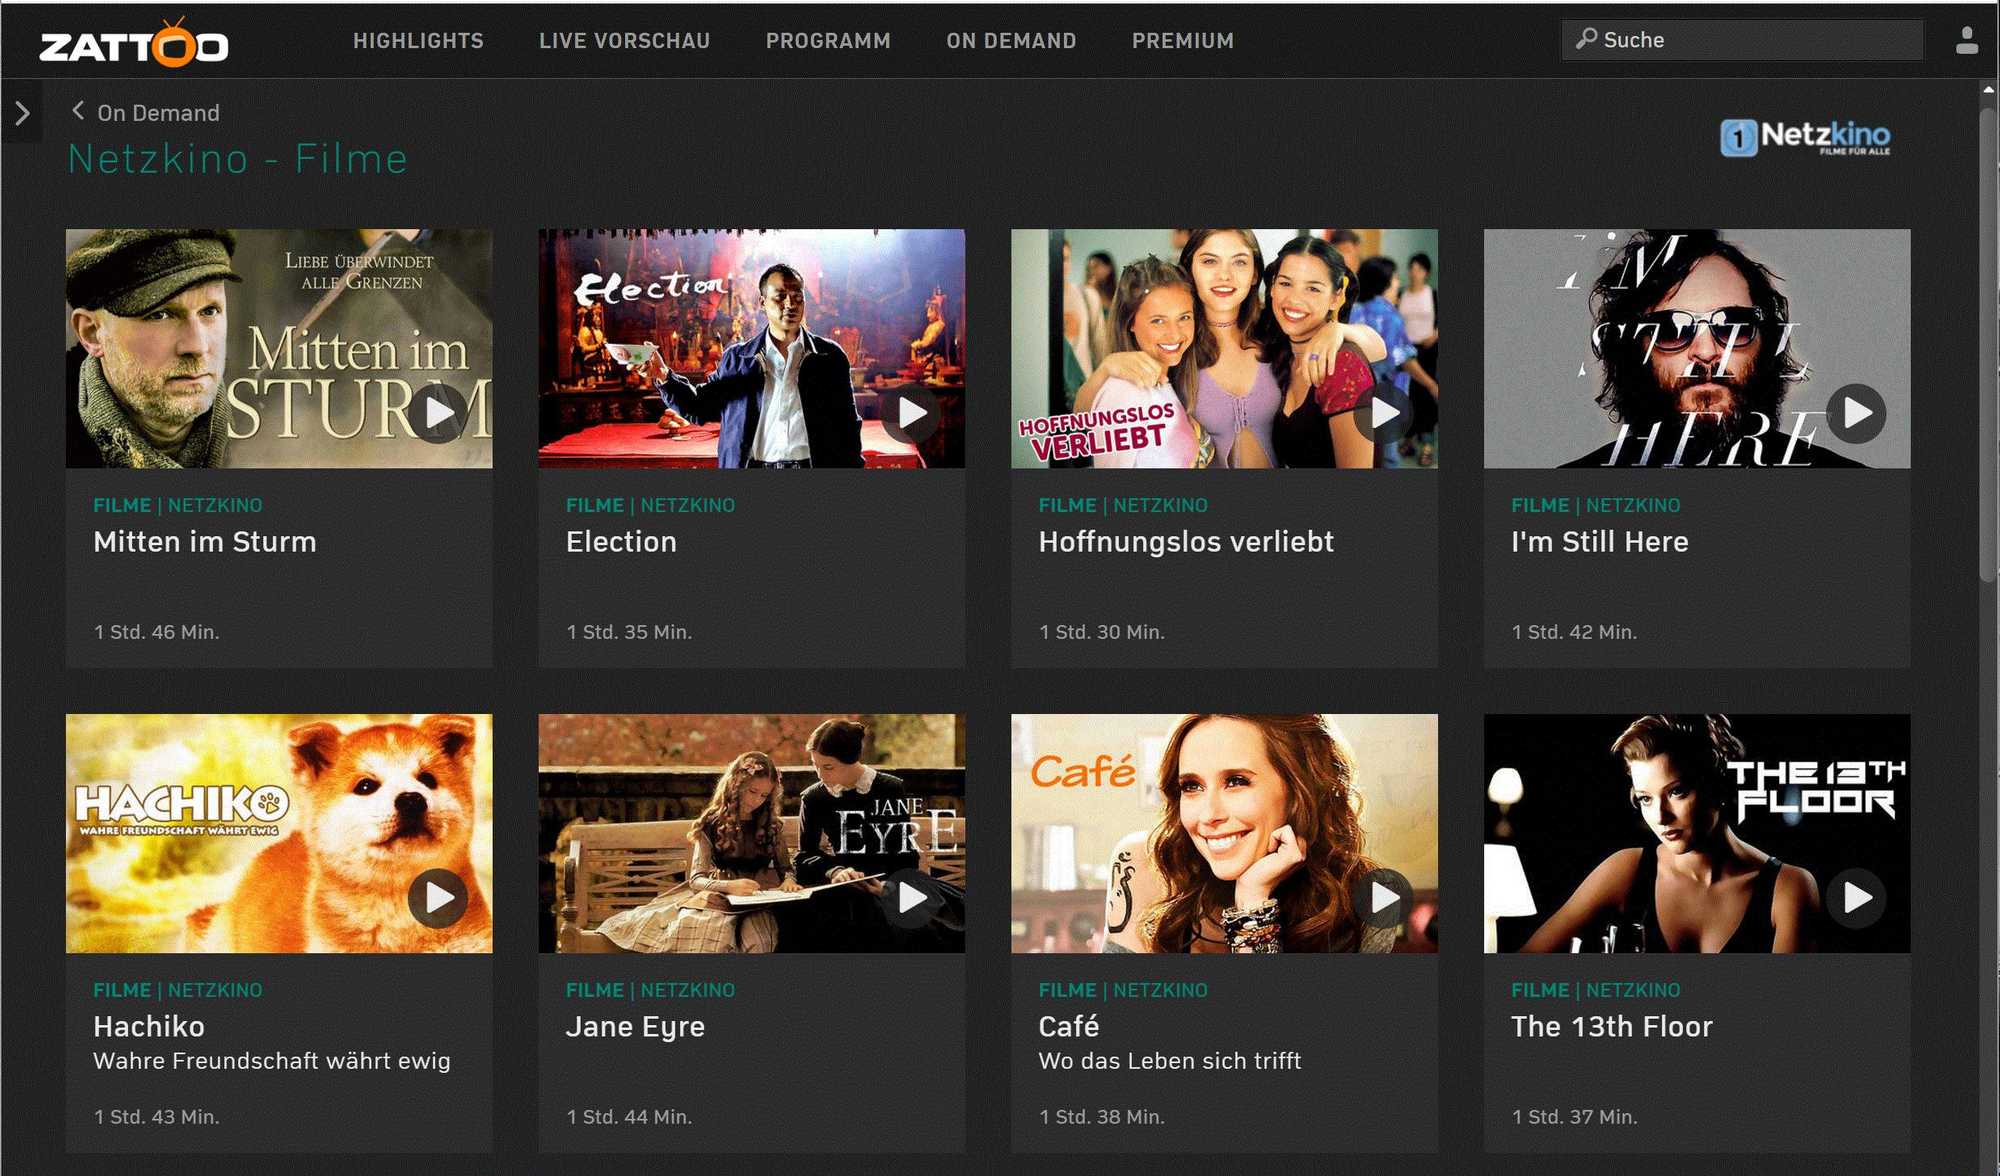This screenshot has height=1176, width=2000.
Task: Click Café poster thumbnail
Action: (x=1224, y=833)
